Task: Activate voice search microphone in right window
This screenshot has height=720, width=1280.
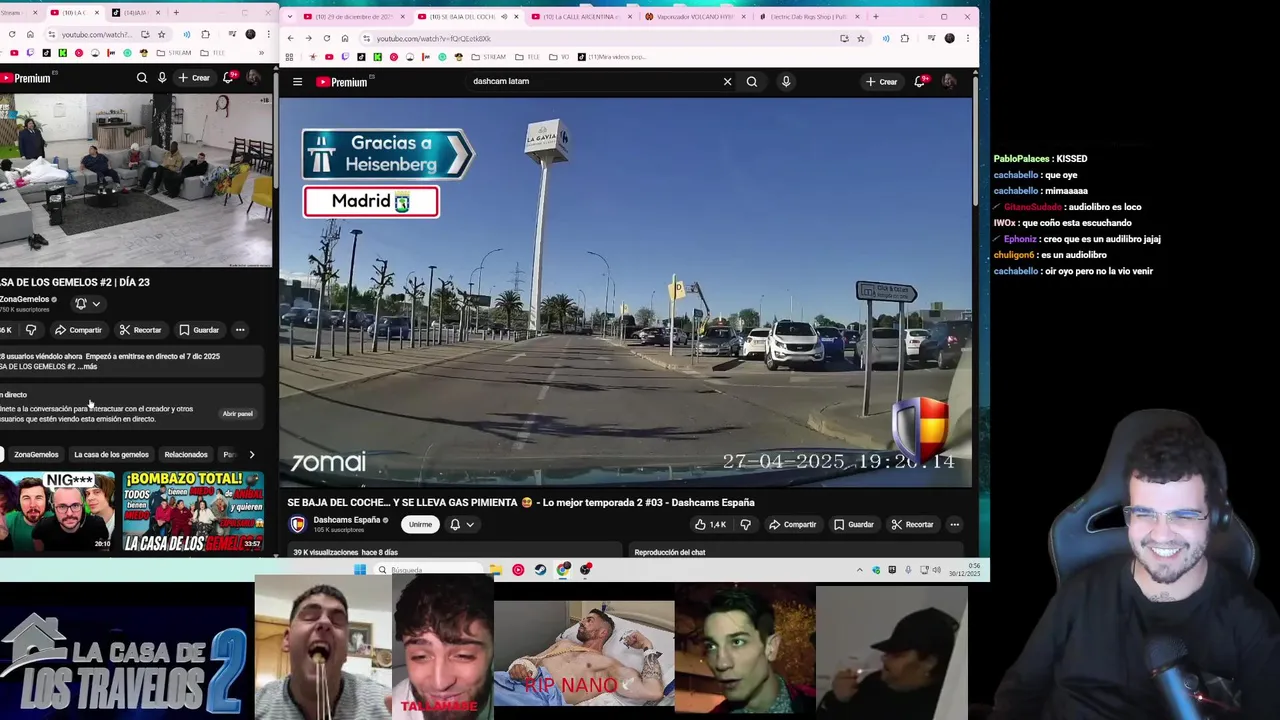Action: tap(786, 82)
